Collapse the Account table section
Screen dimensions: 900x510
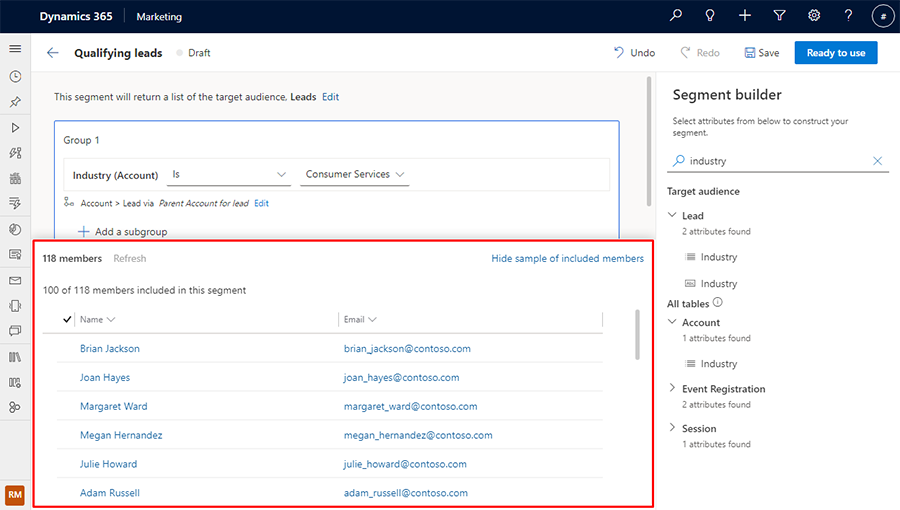(x=672, y=323)
